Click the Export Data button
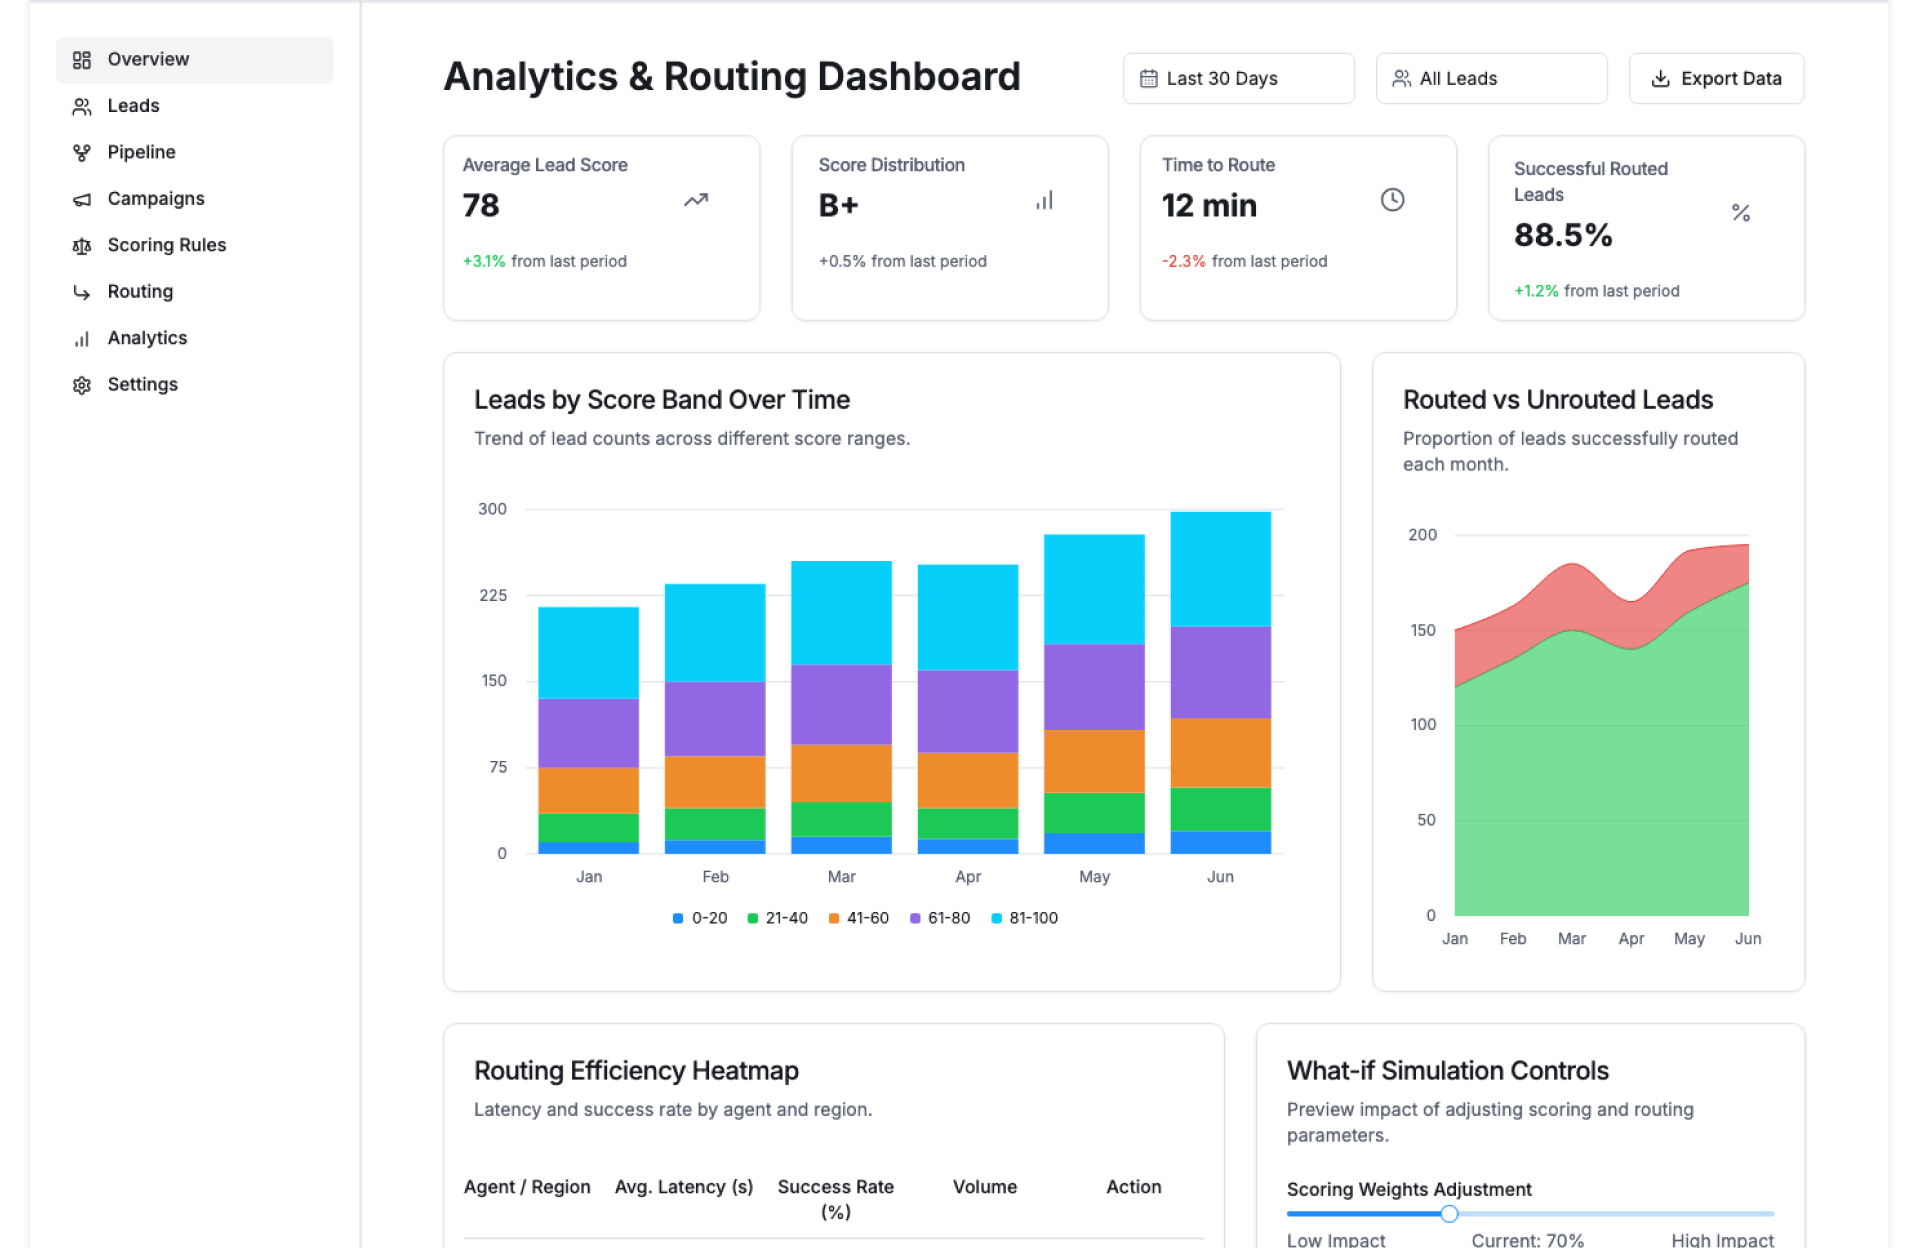 (x=1716, y=78)
